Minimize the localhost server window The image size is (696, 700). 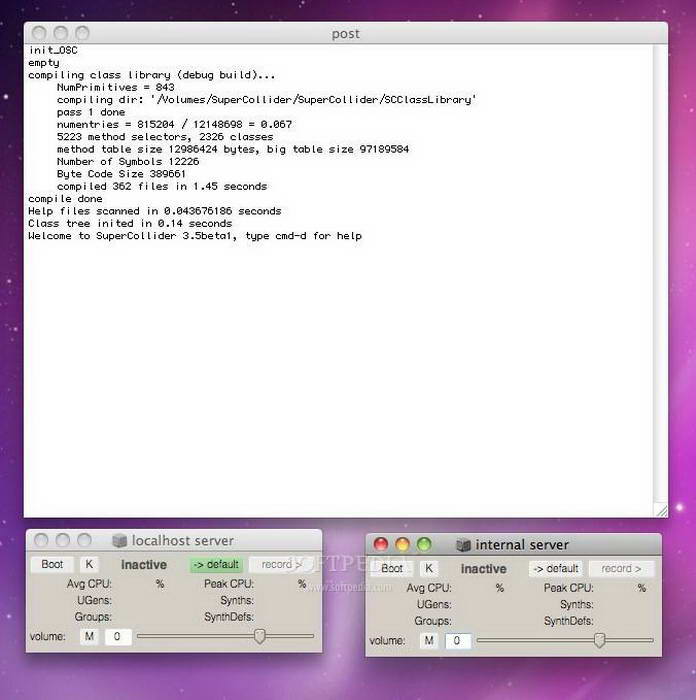point(63,540)
